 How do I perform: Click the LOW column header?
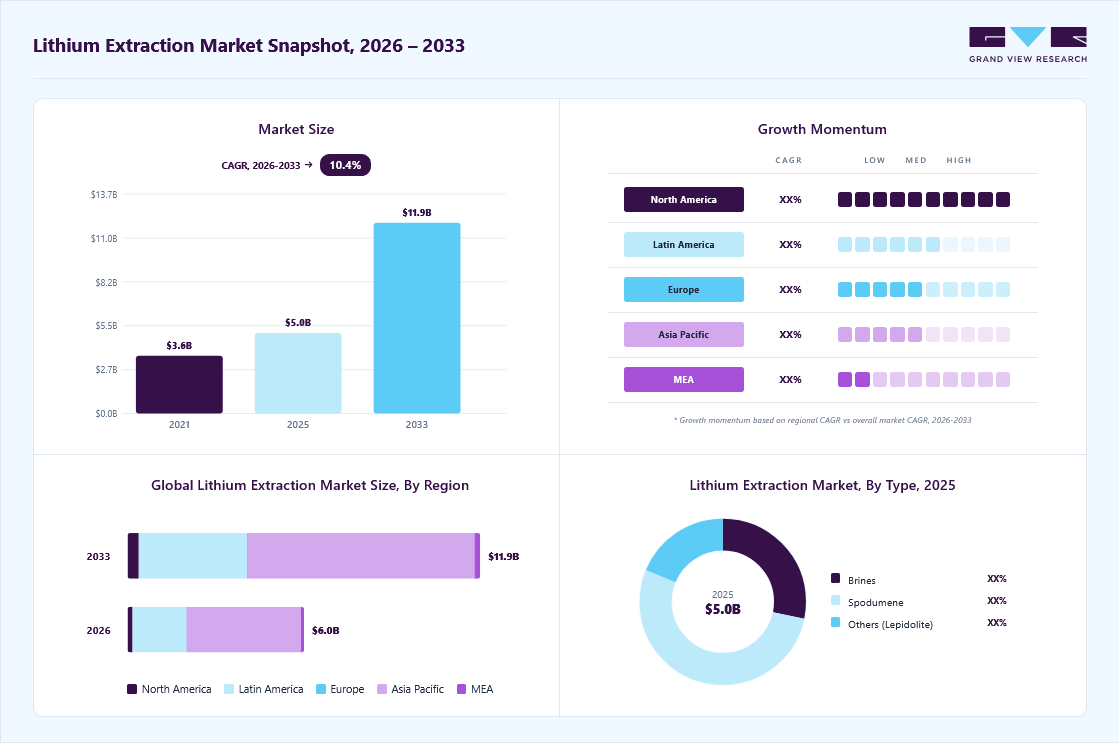(874, 161)
